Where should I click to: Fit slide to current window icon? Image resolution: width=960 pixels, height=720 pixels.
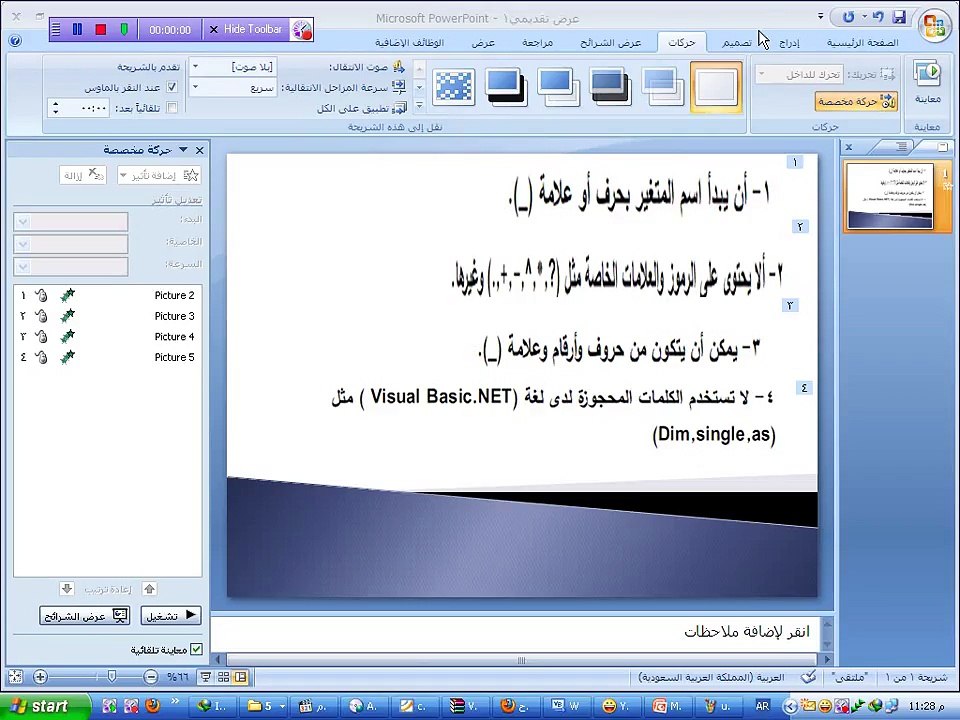(x=15, y=677)
